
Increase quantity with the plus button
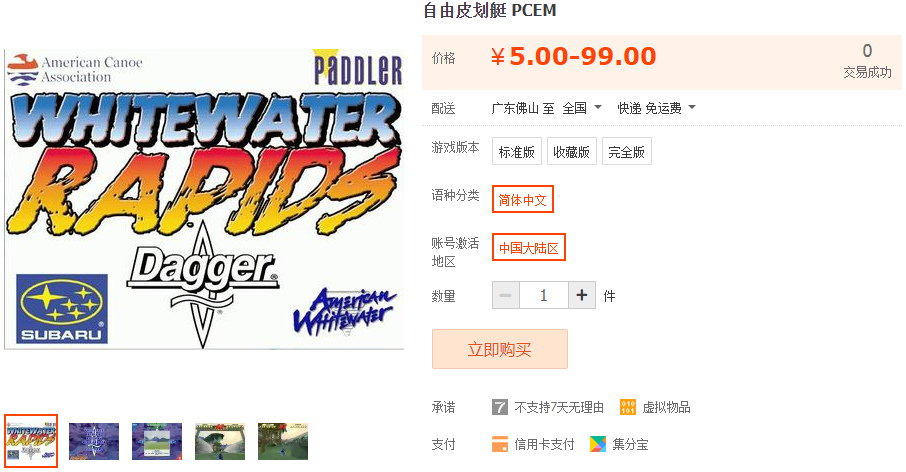pos(582,295)
